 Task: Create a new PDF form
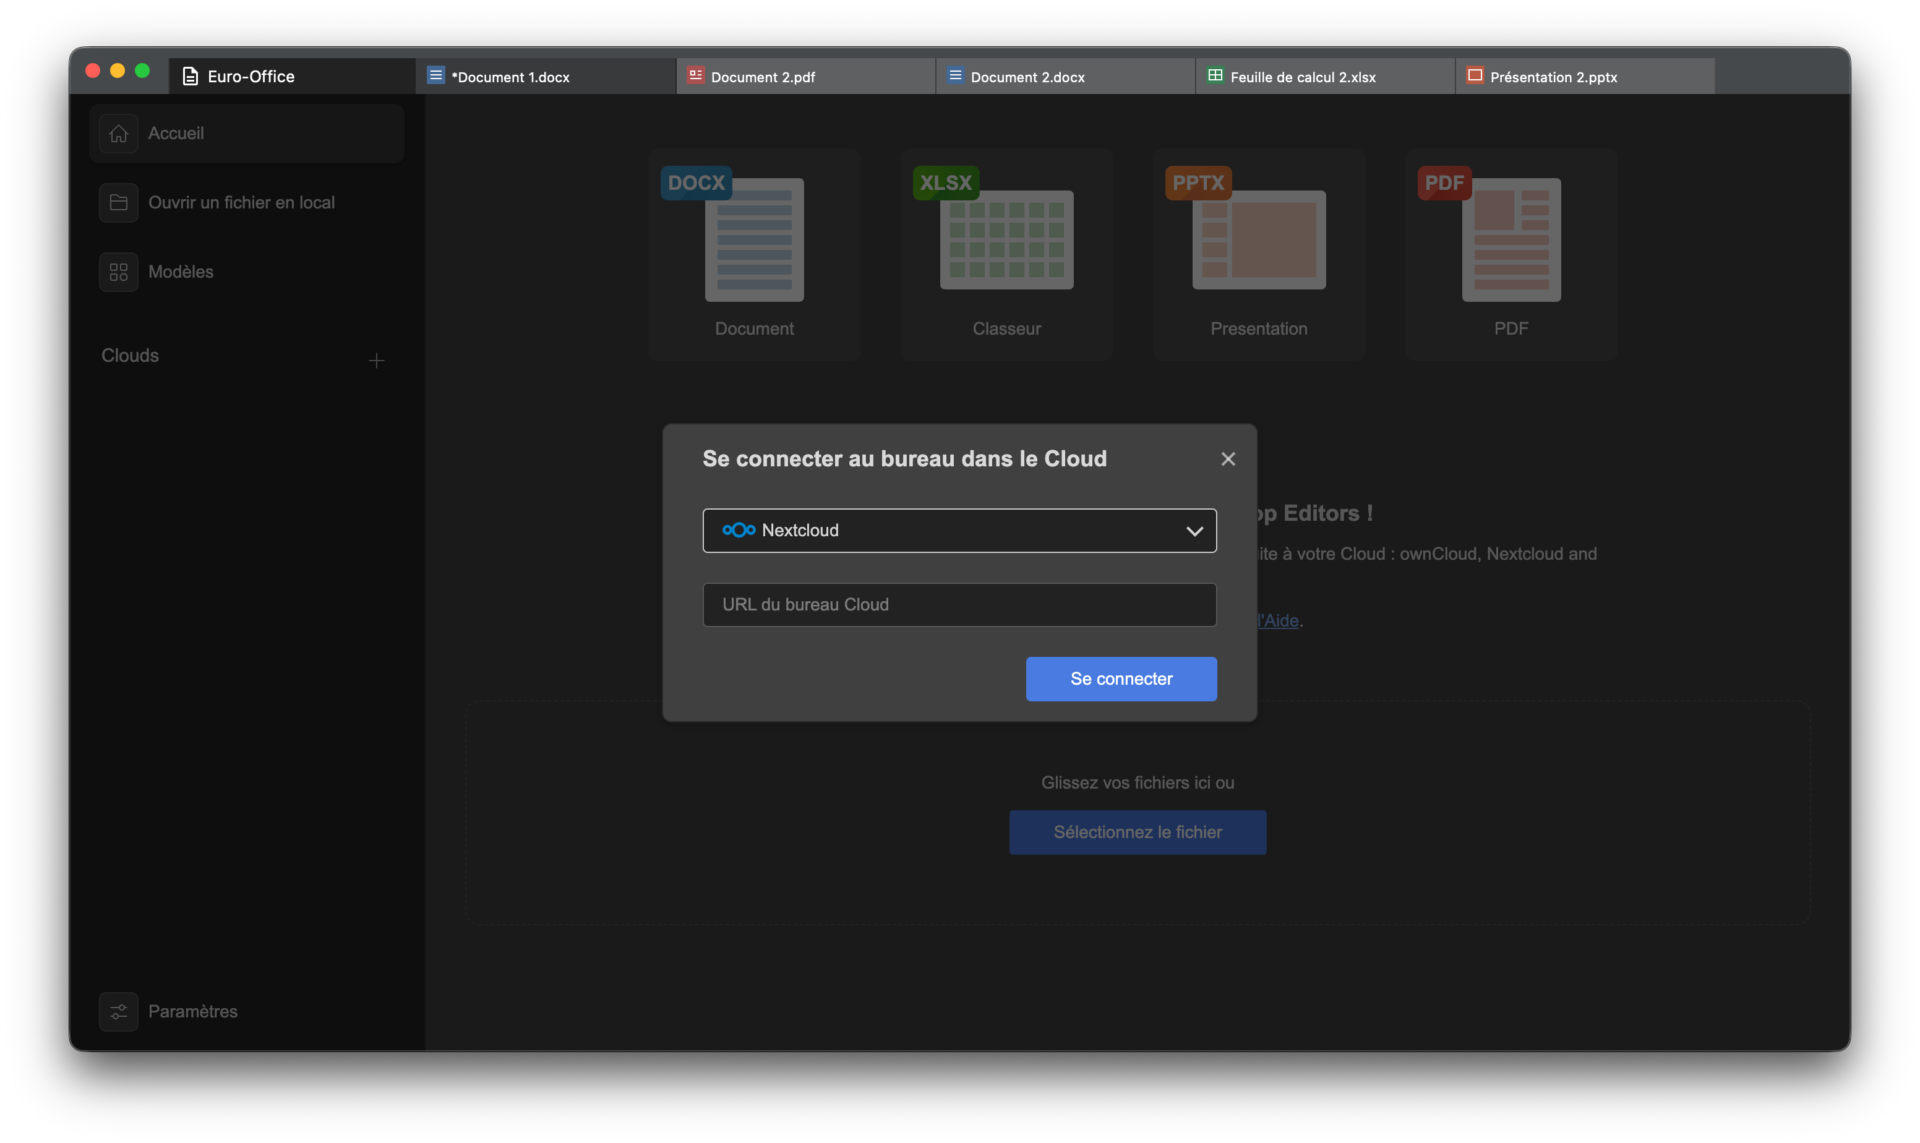(x=1510, y=254)
